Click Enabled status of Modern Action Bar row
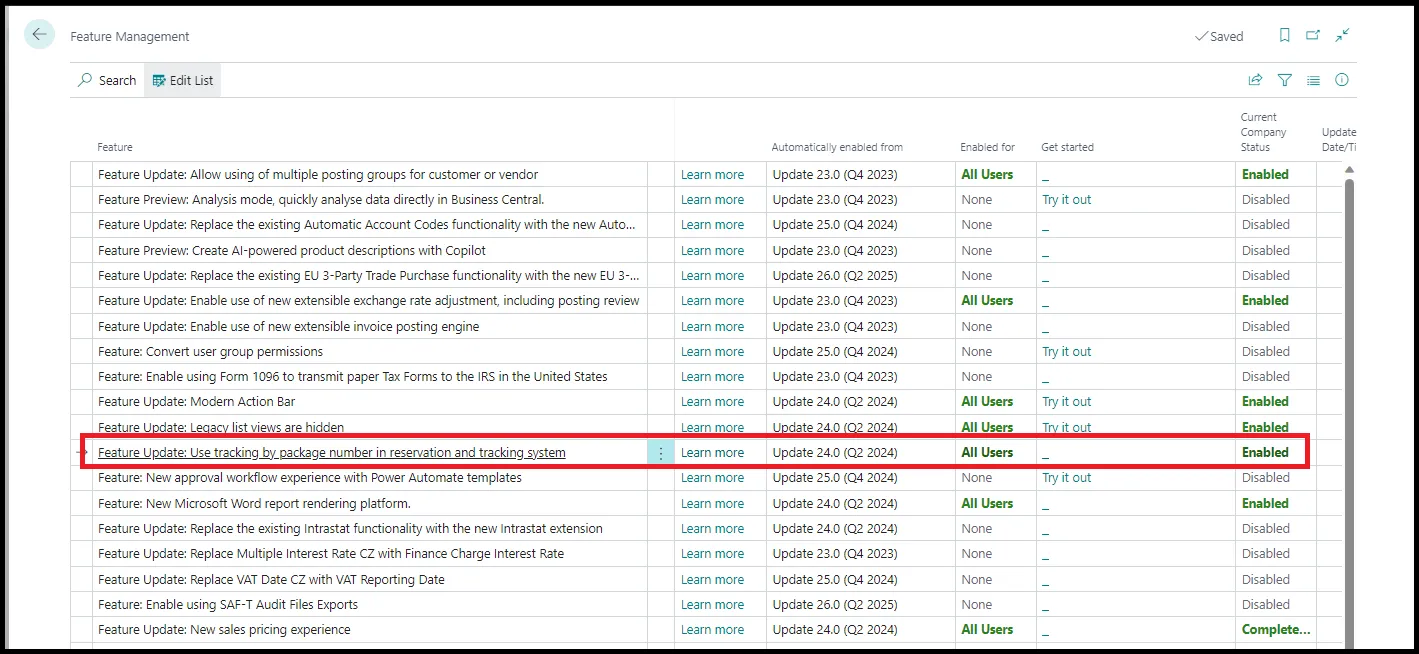This screenshot has width=1419, height=654. (1265, 402)
